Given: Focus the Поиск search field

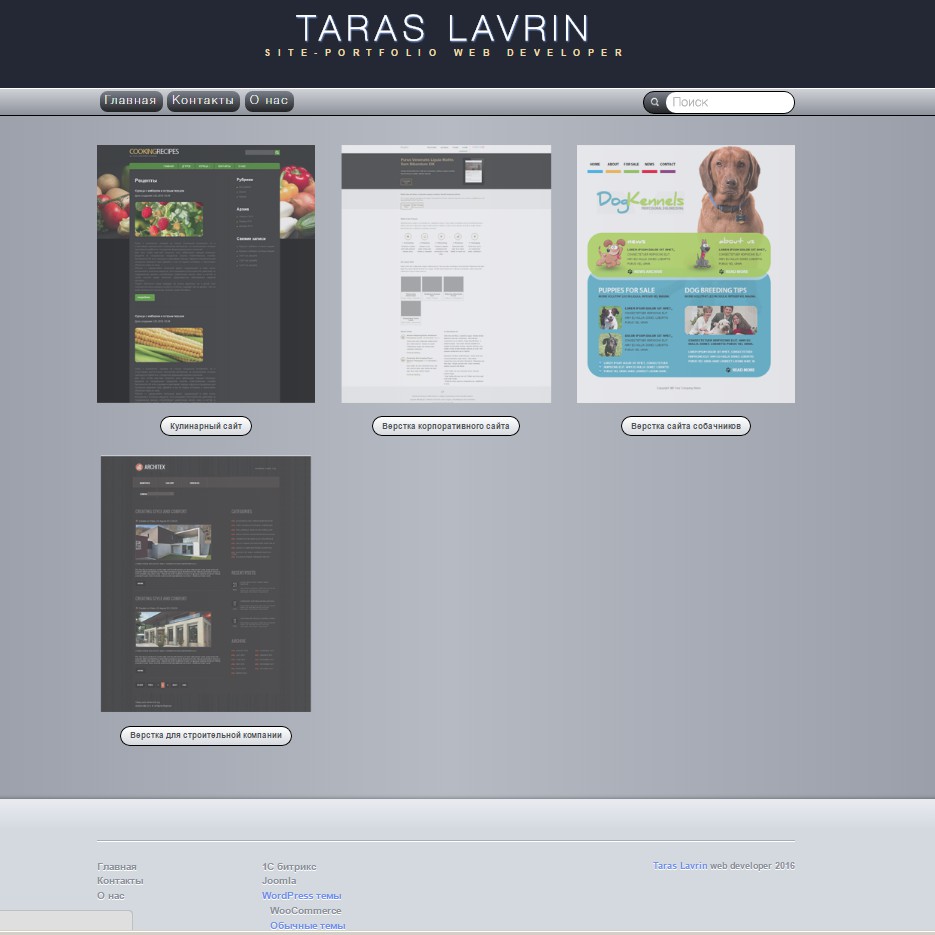Looking at the screenshot, I should pyautogui.click(x=729, y=102).
